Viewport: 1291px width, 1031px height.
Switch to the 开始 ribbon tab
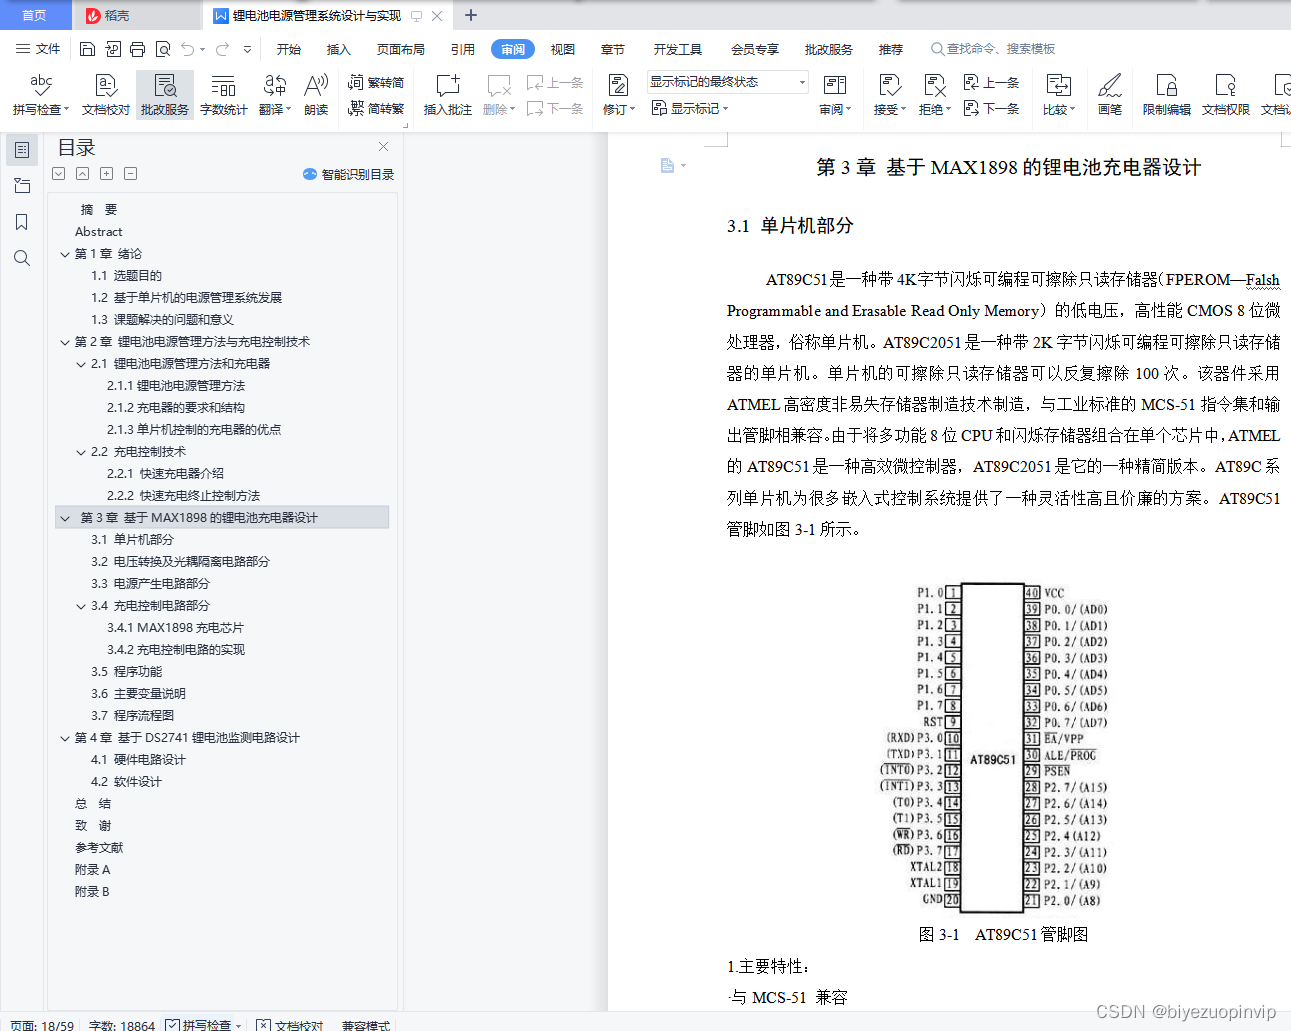(x=289, y=49)
